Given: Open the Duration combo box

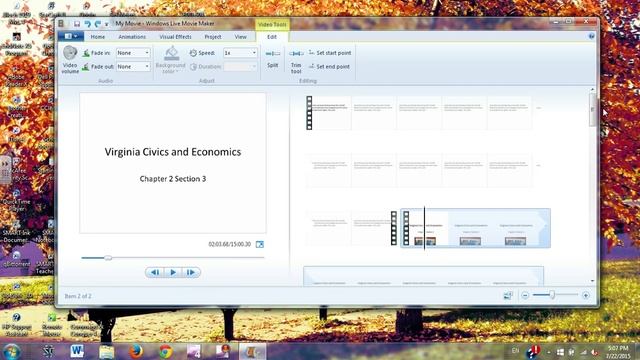Looking at the screenshot, I should point(240,67).
